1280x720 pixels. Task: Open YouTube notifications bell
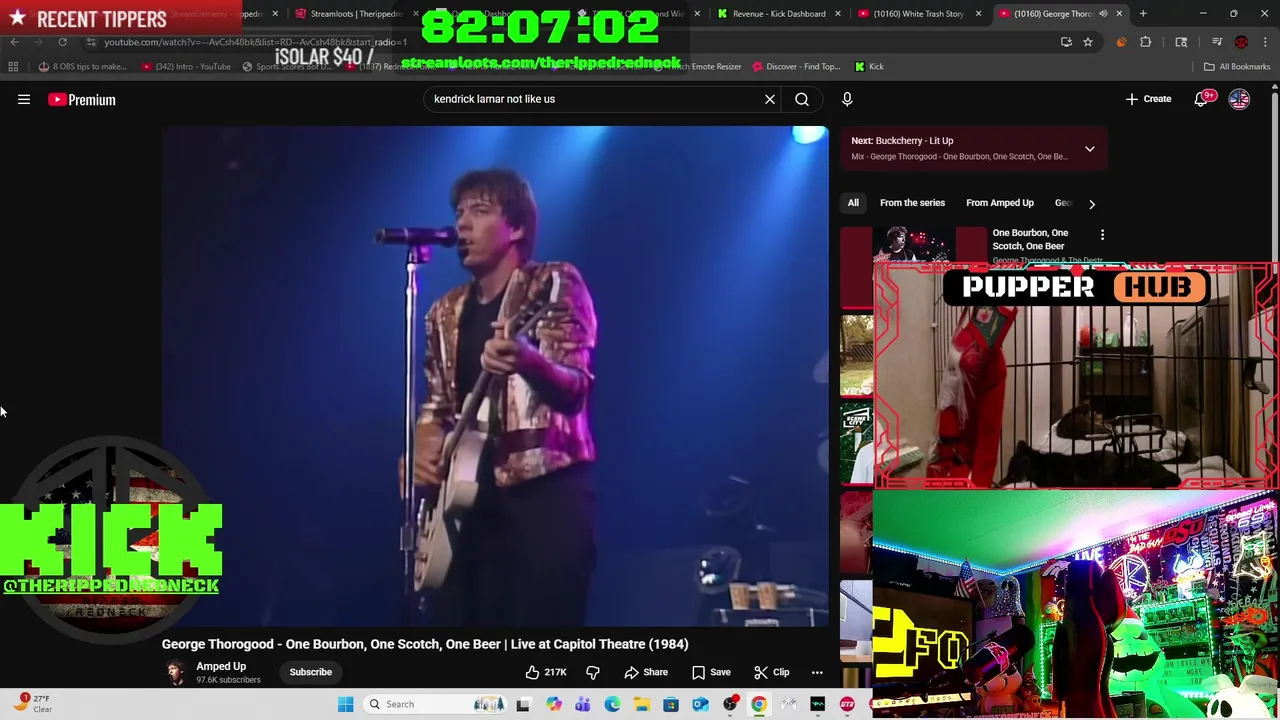pos(1203,99)
